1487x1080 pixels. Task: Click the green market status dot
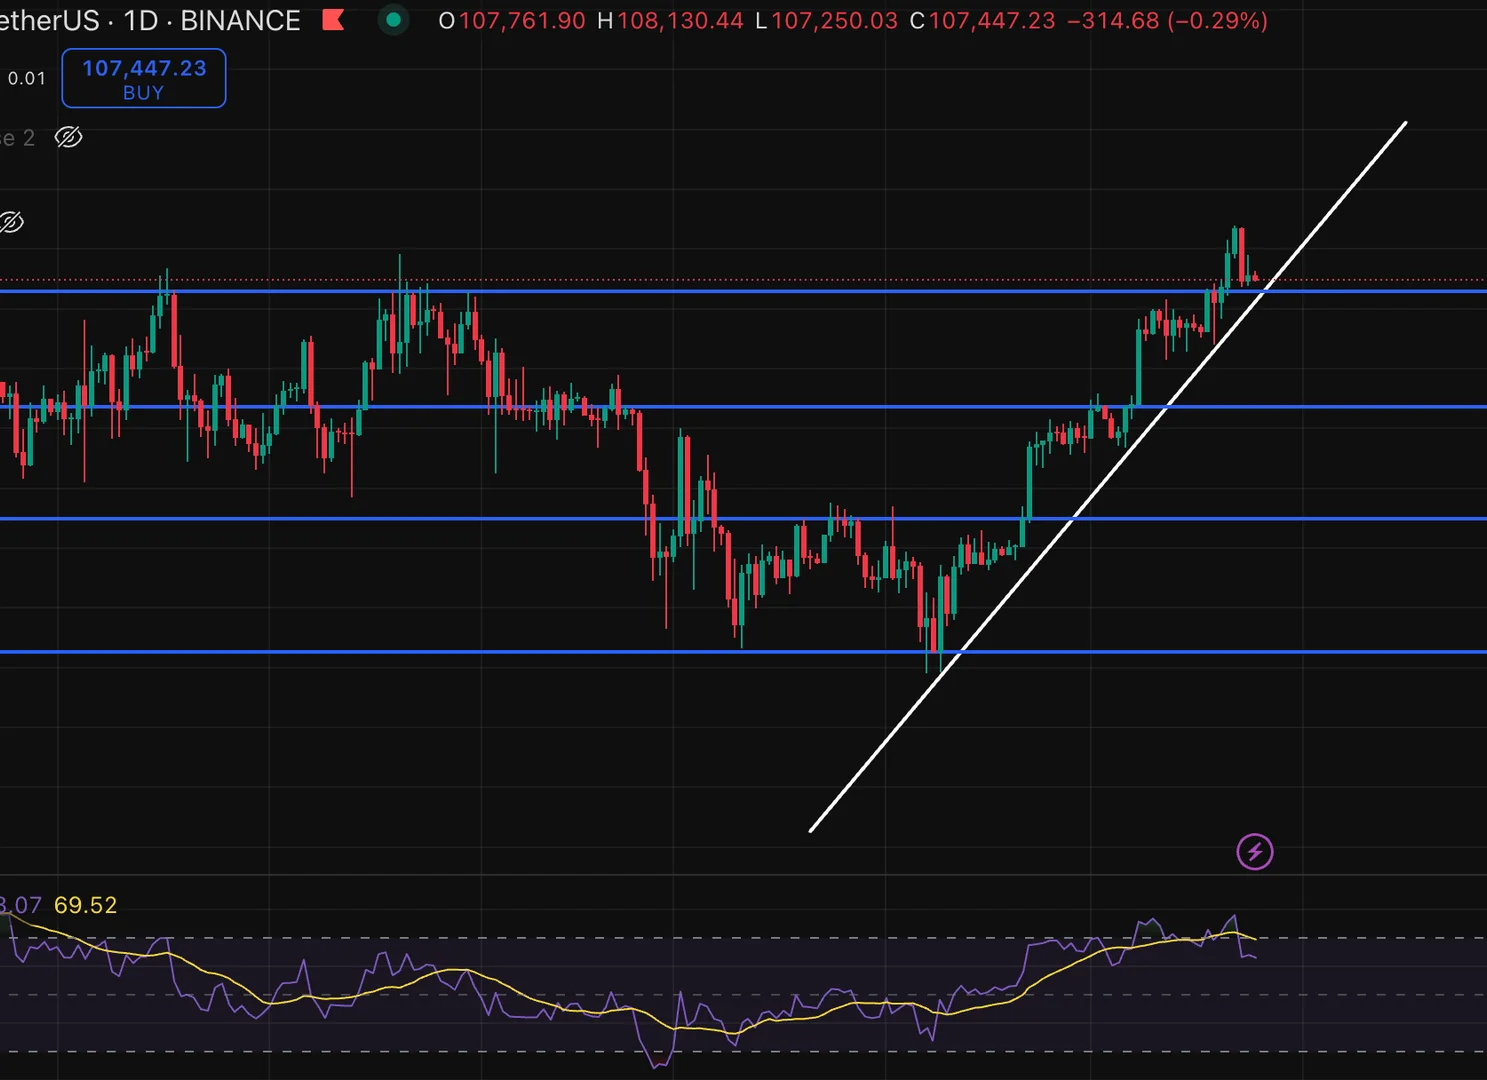coord(394,20)
